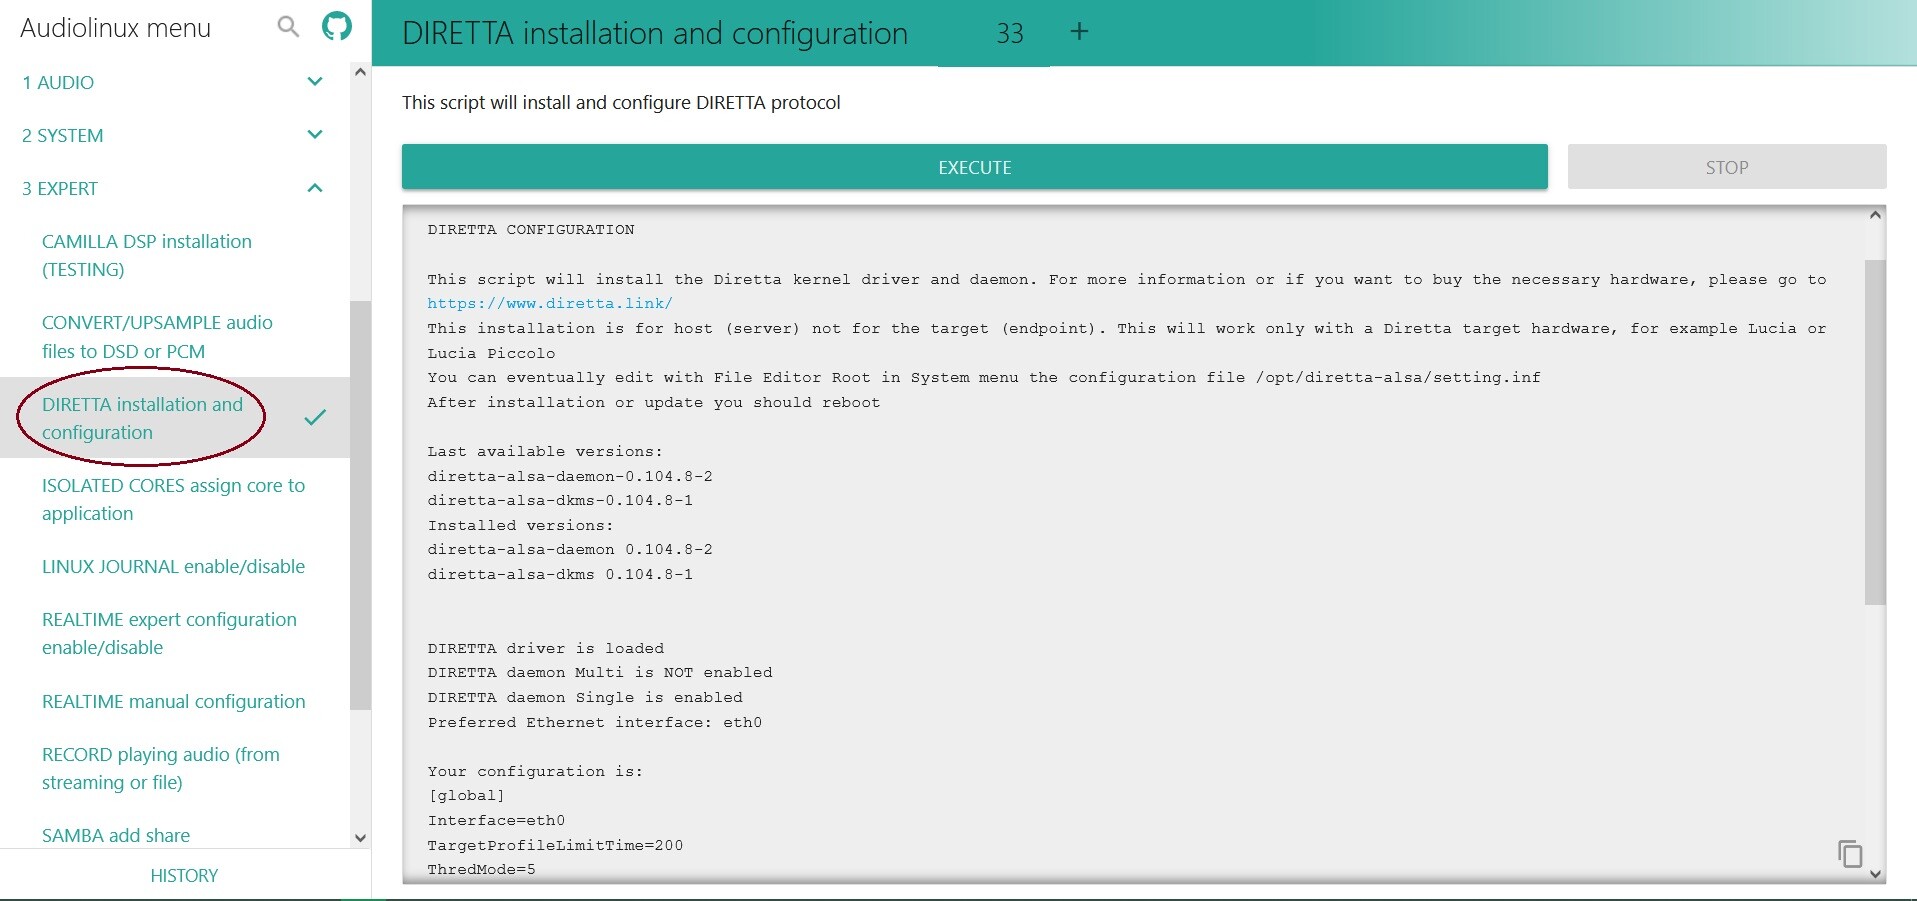Open the diretta.link URL in output
The image size is (1917, 901).
(x=550, y=303)
